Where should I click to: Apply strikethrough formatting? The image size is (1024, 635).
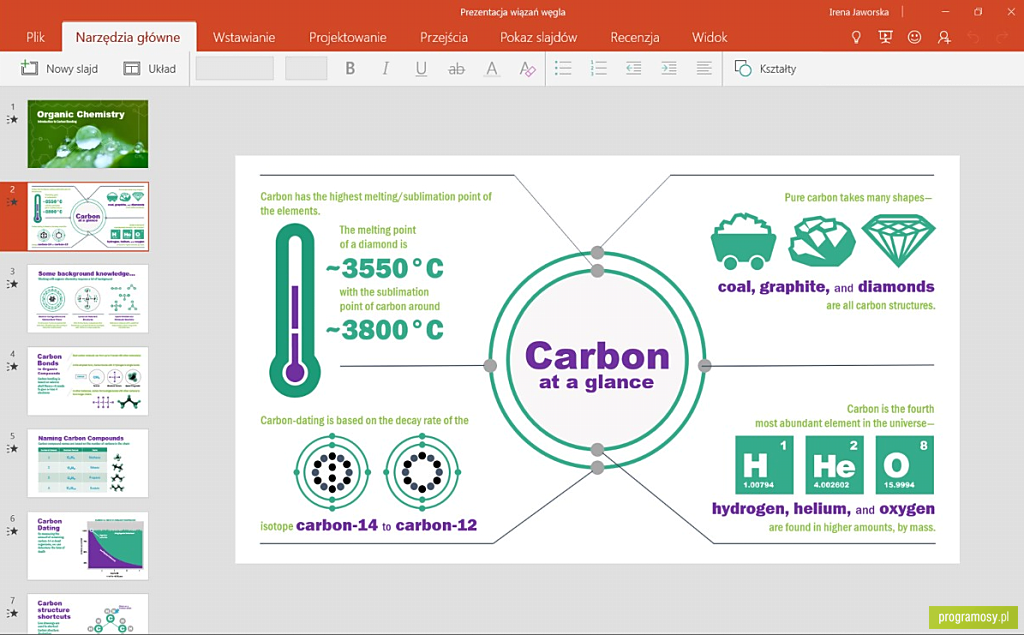pyautogui.click(x=456, y=69)
